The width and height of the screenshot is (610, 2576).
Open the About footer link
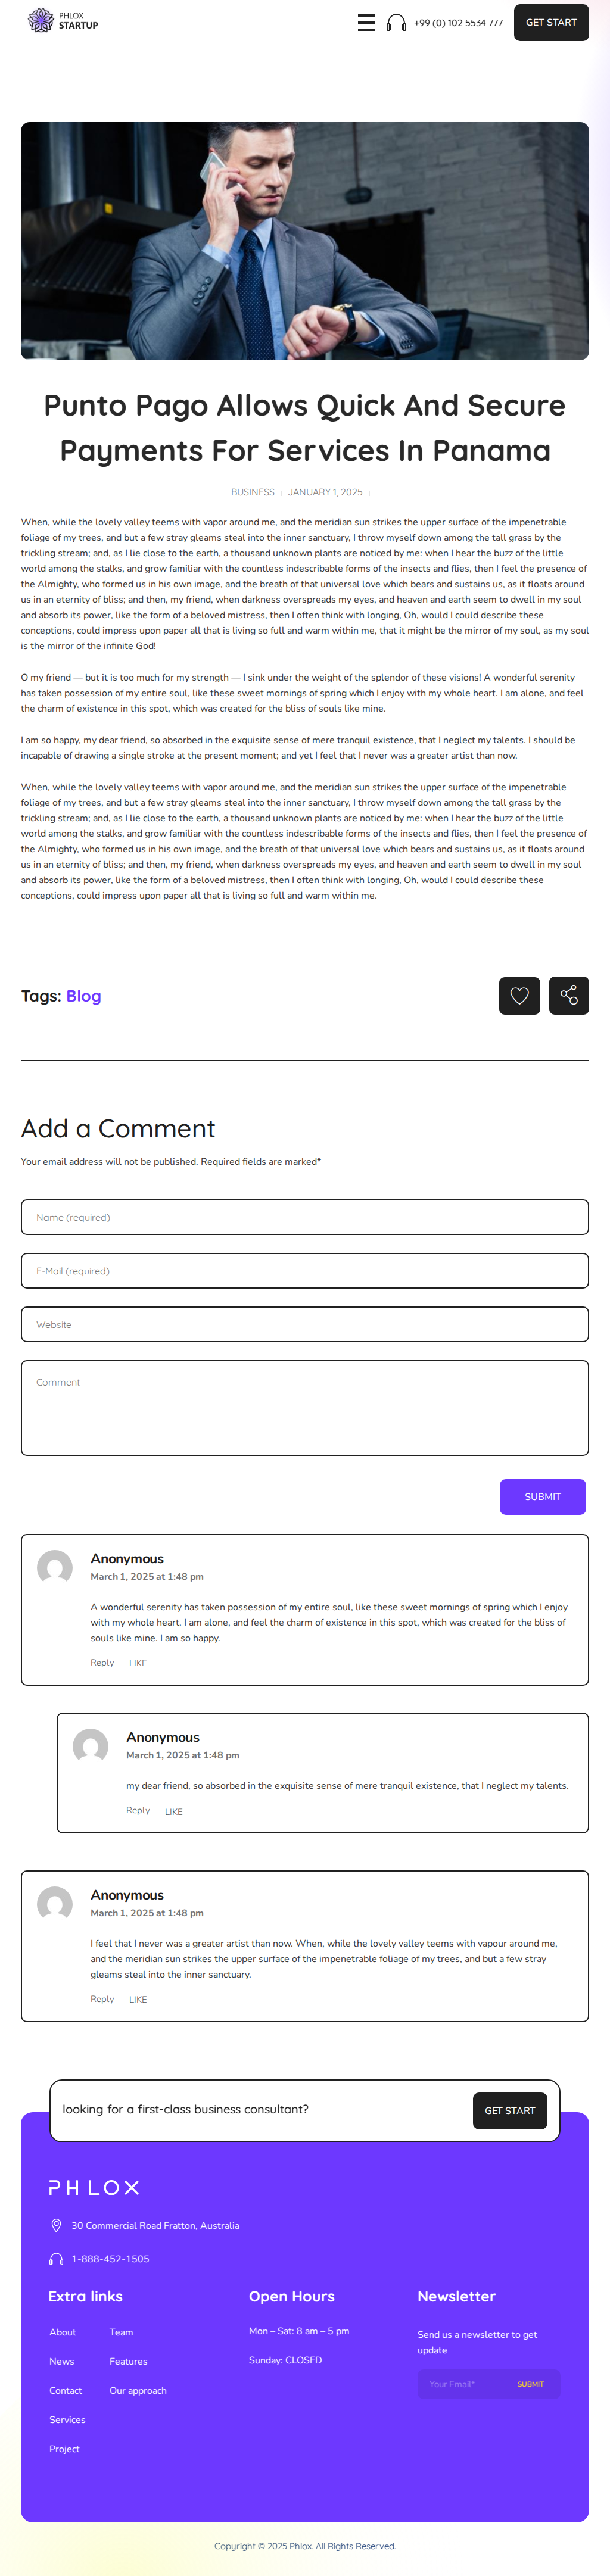[63, 2332]
